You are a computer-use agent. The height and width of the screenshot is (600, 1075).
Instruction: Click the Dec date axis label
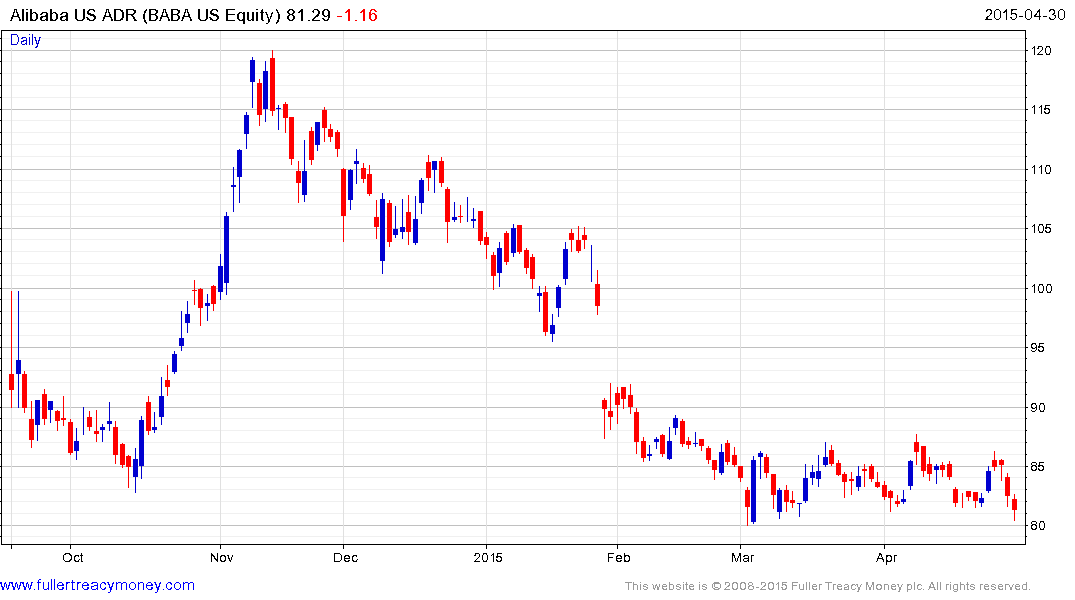[x=346, y=557]
